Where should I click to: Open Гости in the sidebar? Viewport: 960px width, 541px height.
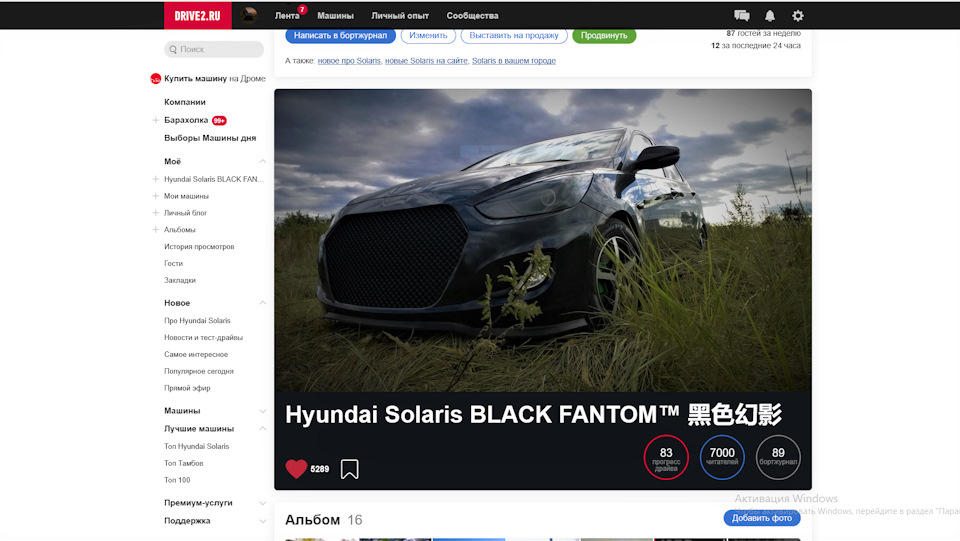pos(173,263)
